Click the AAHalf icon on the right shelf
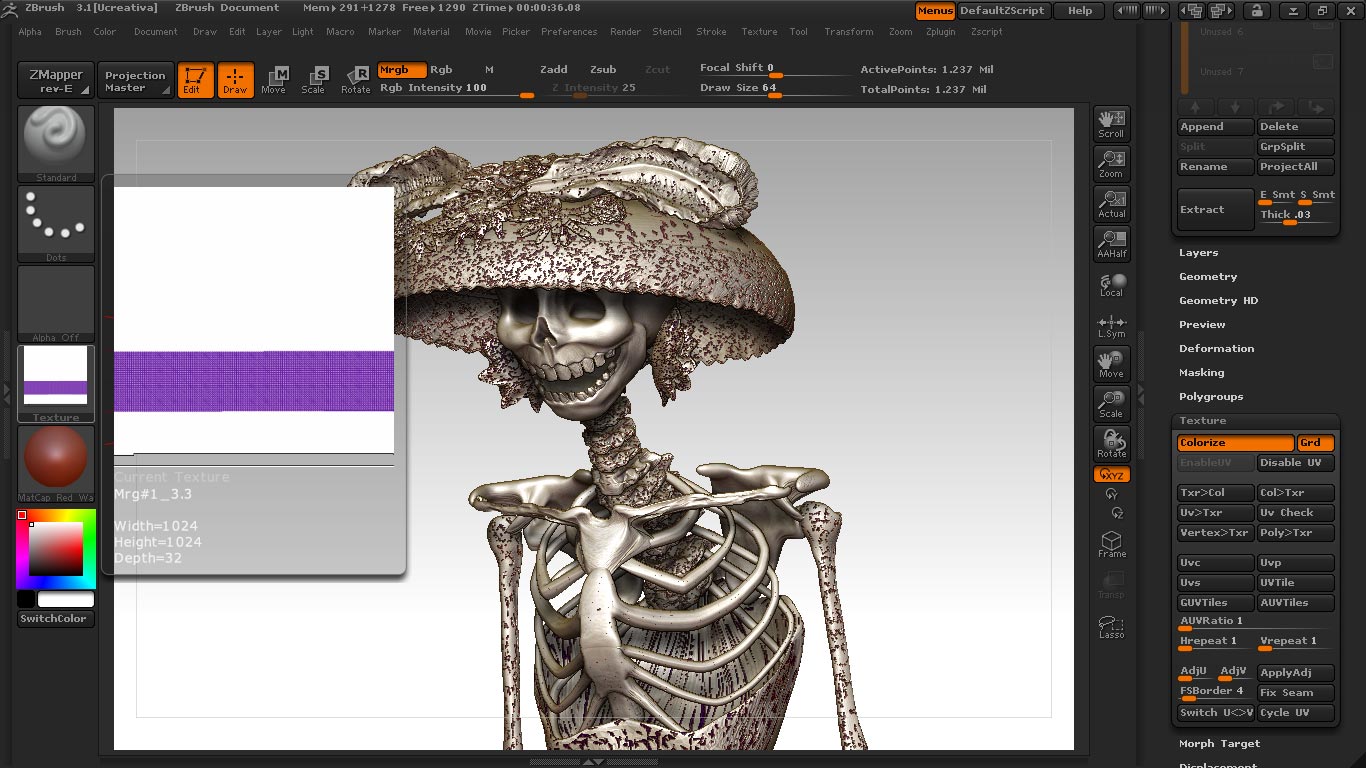This screenshot has width=1366, height=768. 1111,243
